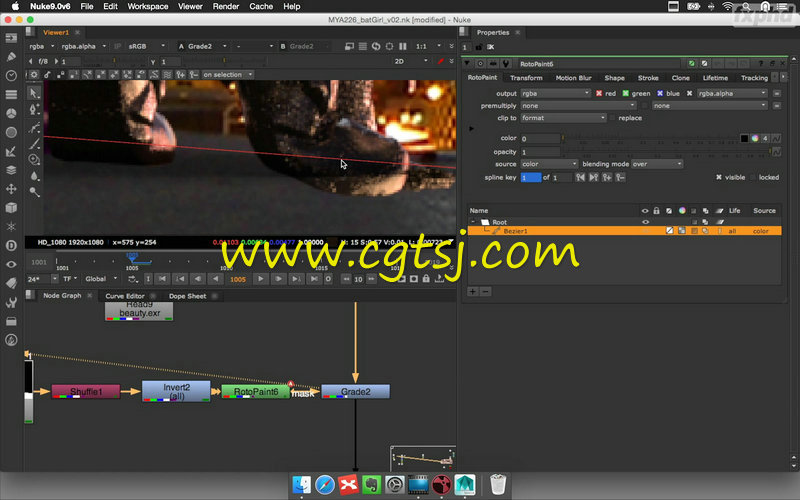This screenshot has height=500, width=800.
Task: Open the Filter nodes menu icon
Action: click(11, 132)
